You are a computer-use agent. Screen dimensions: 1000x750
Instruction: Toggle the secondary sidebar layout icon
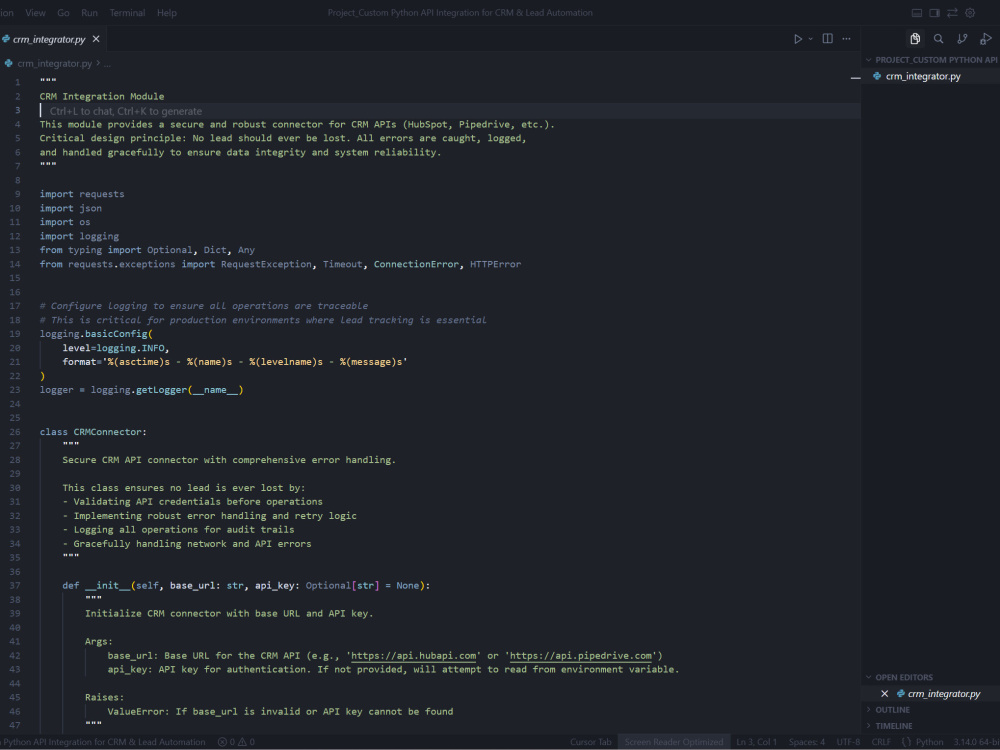(x=934, y=13)
